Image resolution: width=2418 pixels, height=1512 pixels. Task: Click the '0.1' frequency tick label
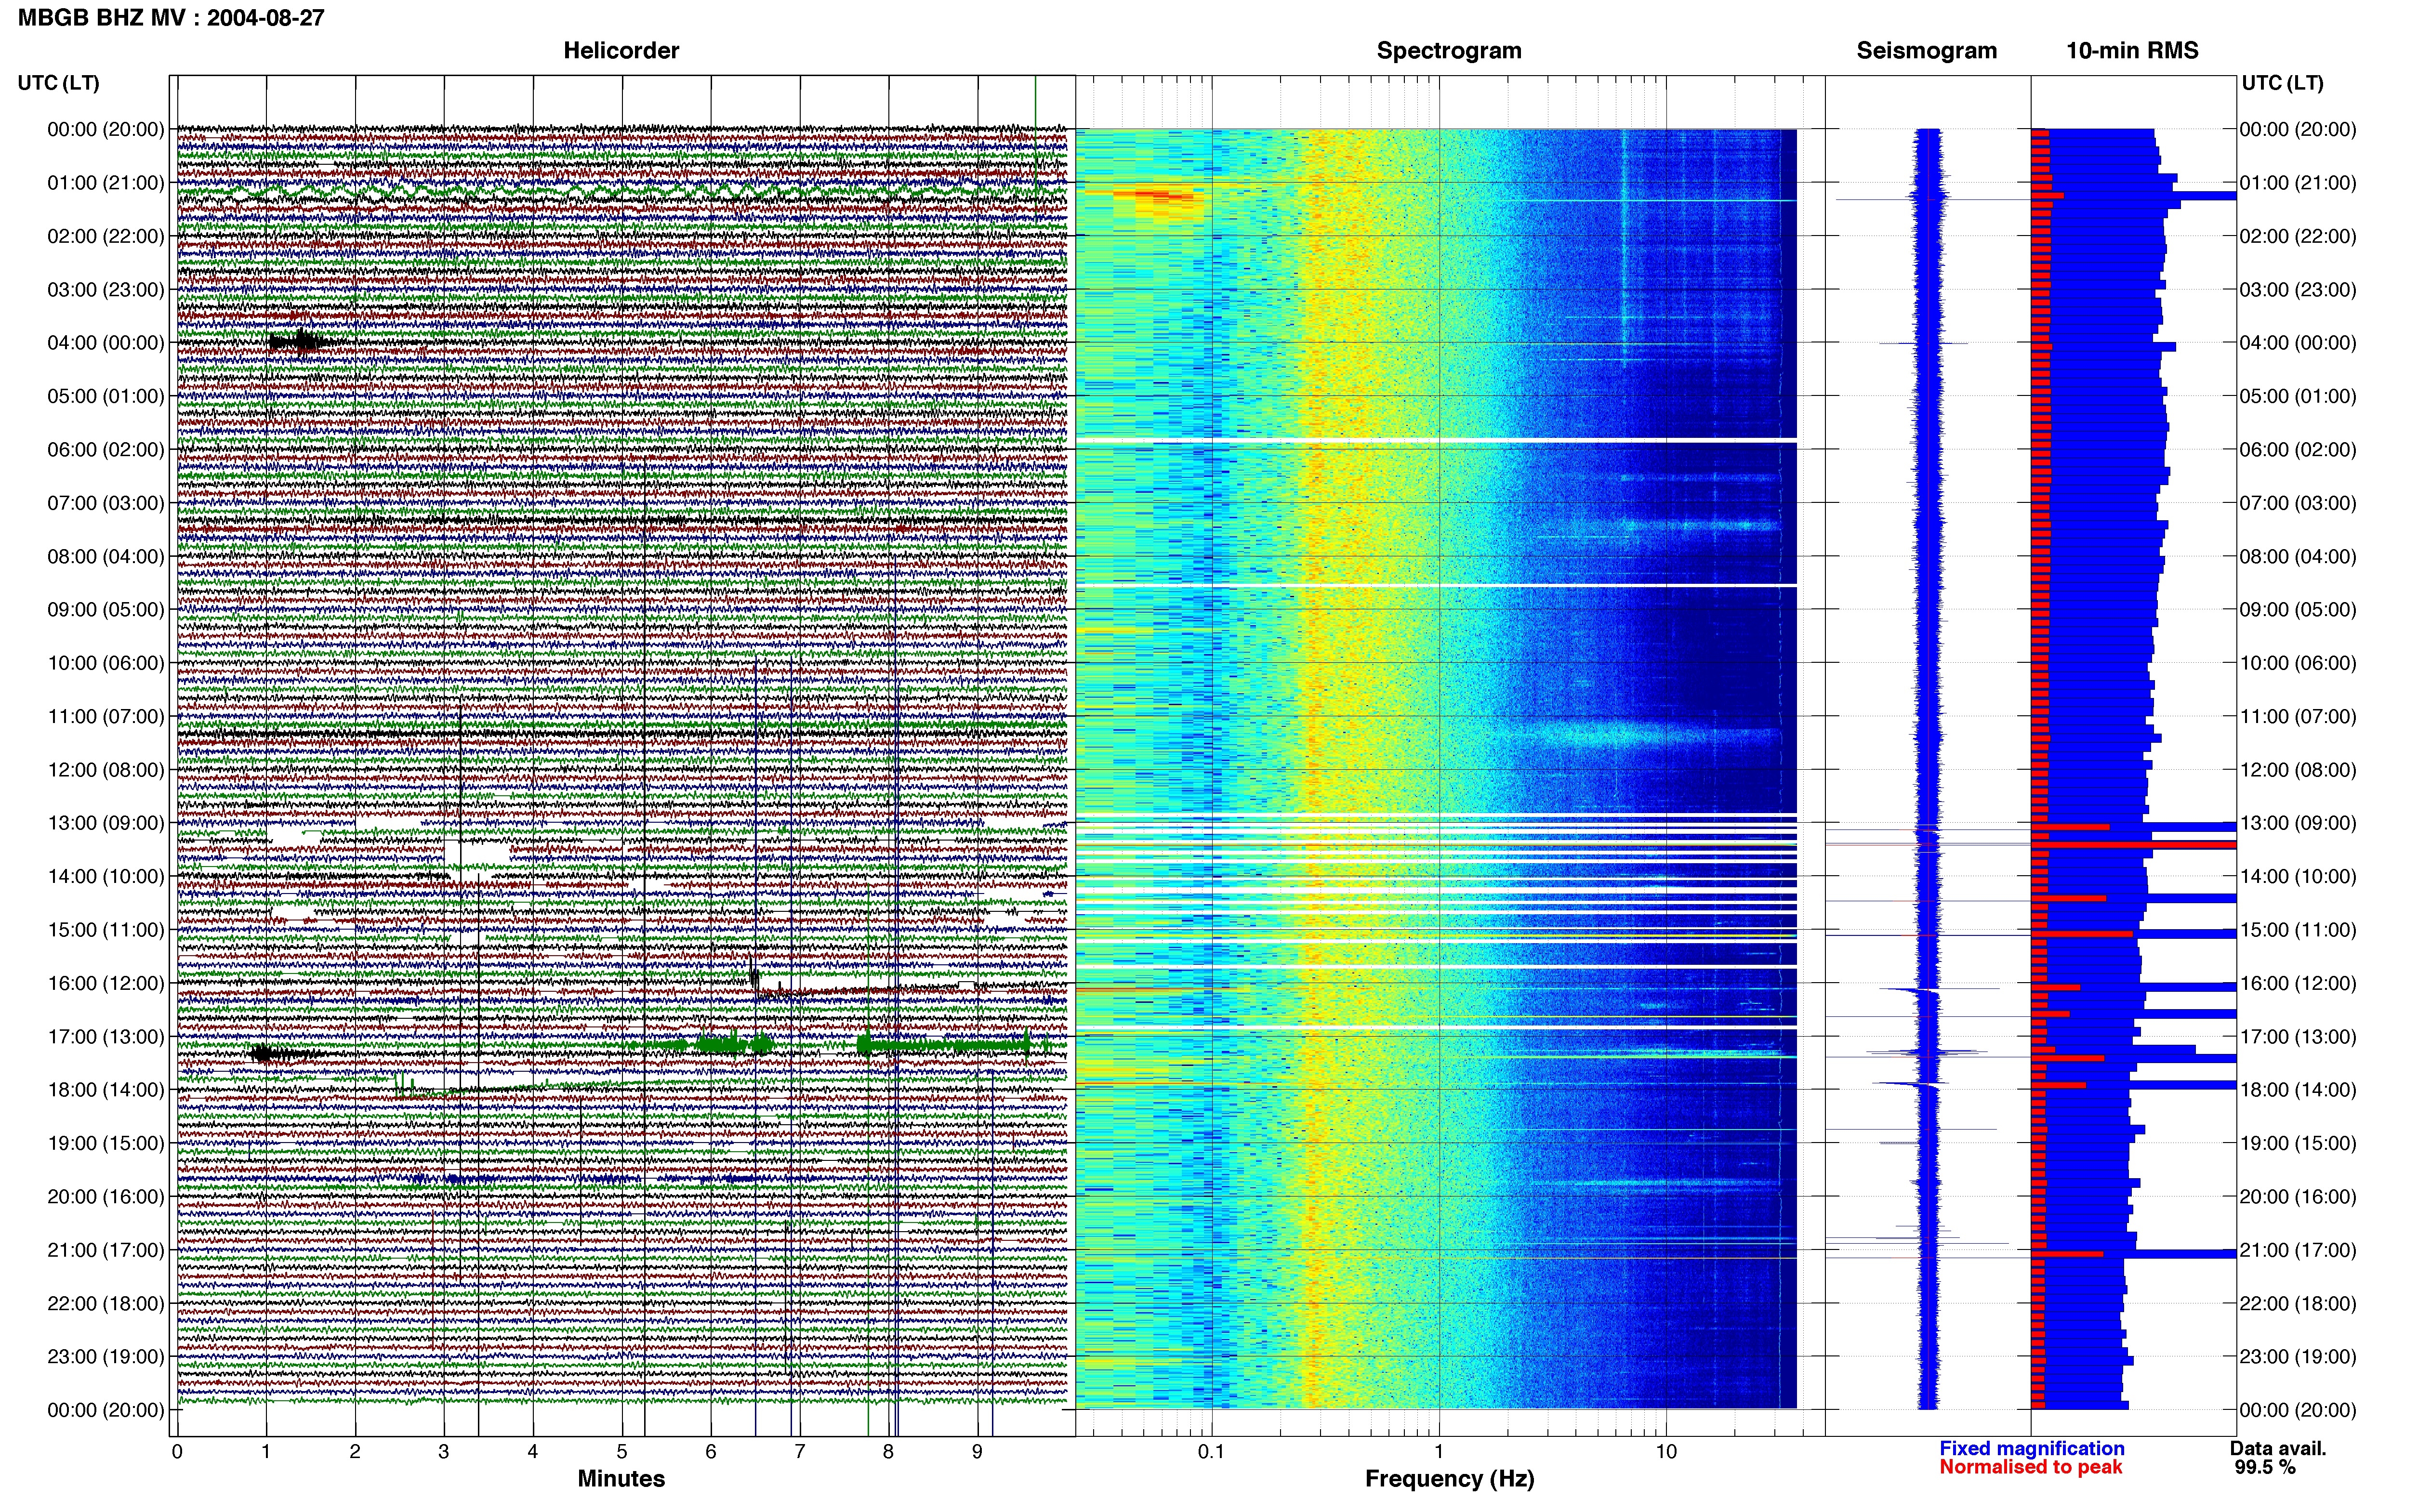pos(1211,1451)
